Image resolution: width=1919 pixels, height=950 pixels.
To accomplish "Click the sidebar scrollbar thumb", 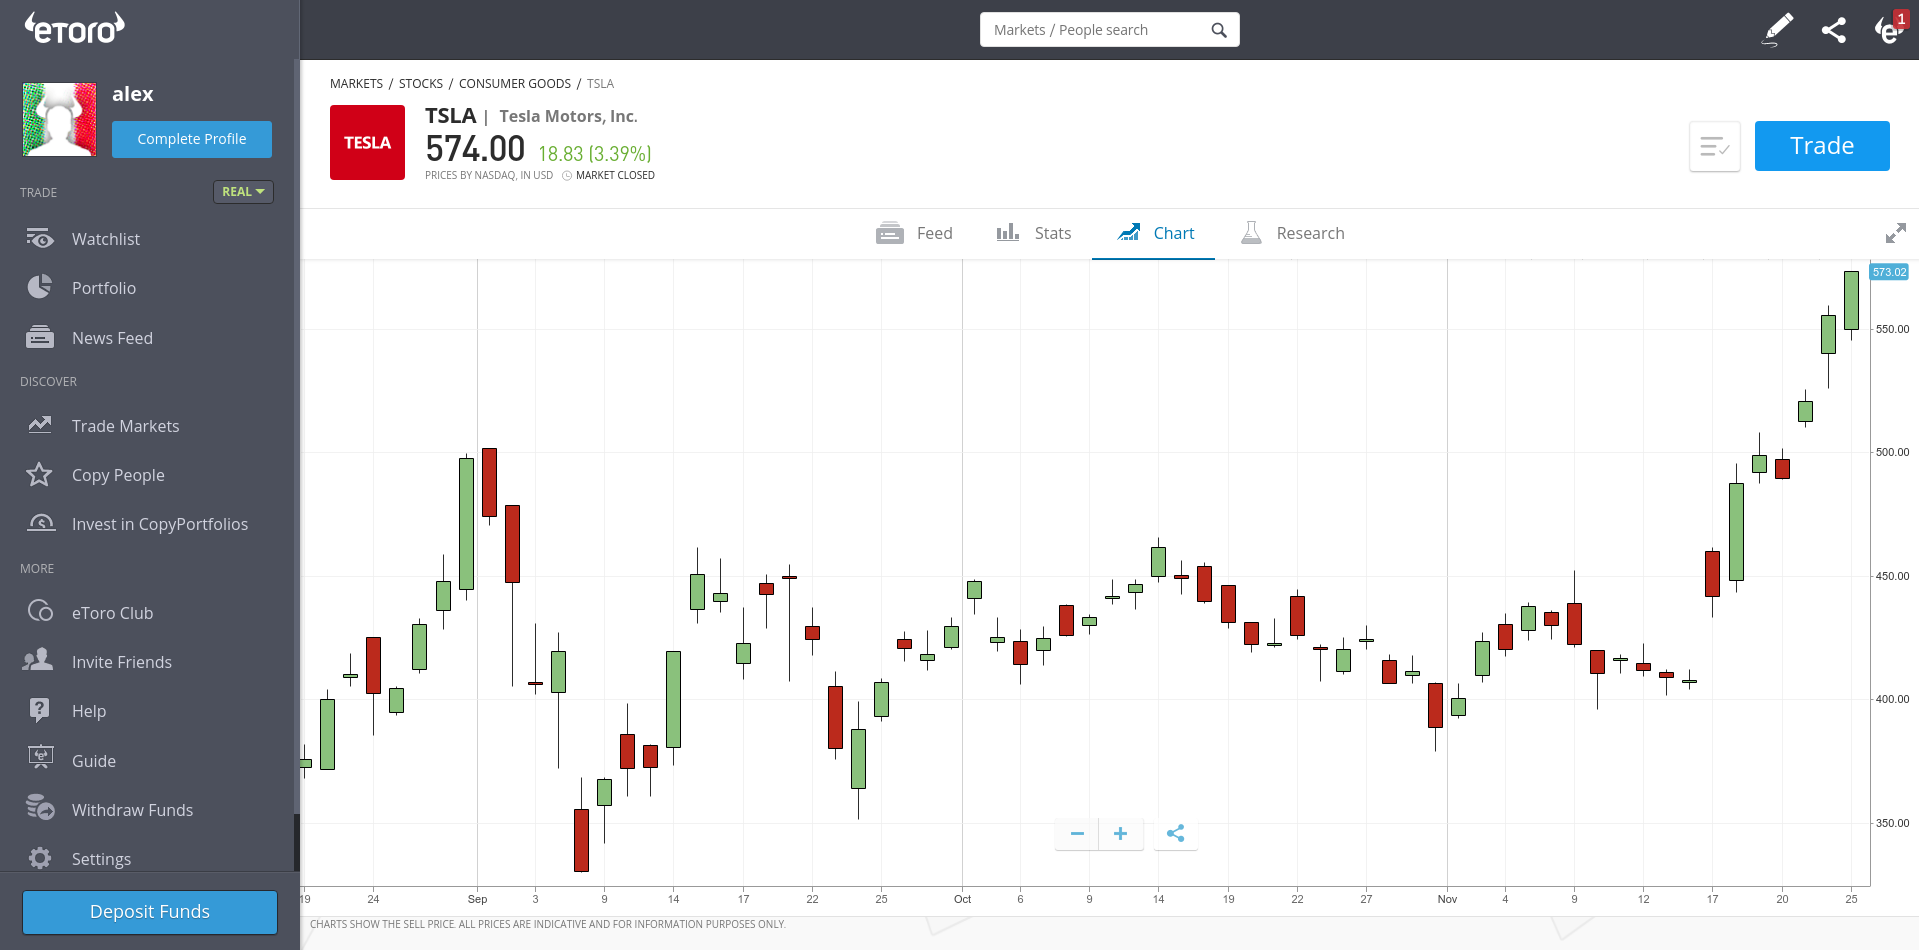I will click(x=296, y=842).
